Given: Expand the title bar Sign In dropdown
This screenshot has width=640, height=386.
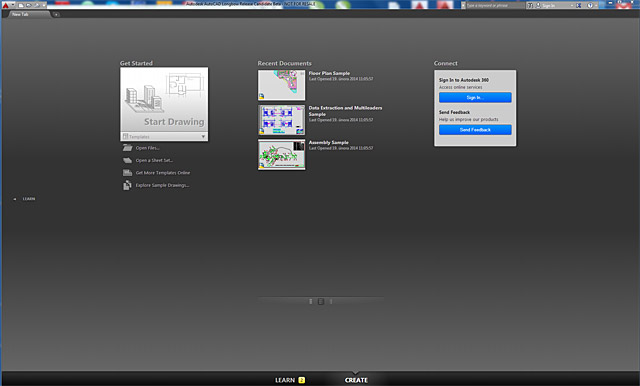Looking at the screenshot, I should click(x=572, y=5).
